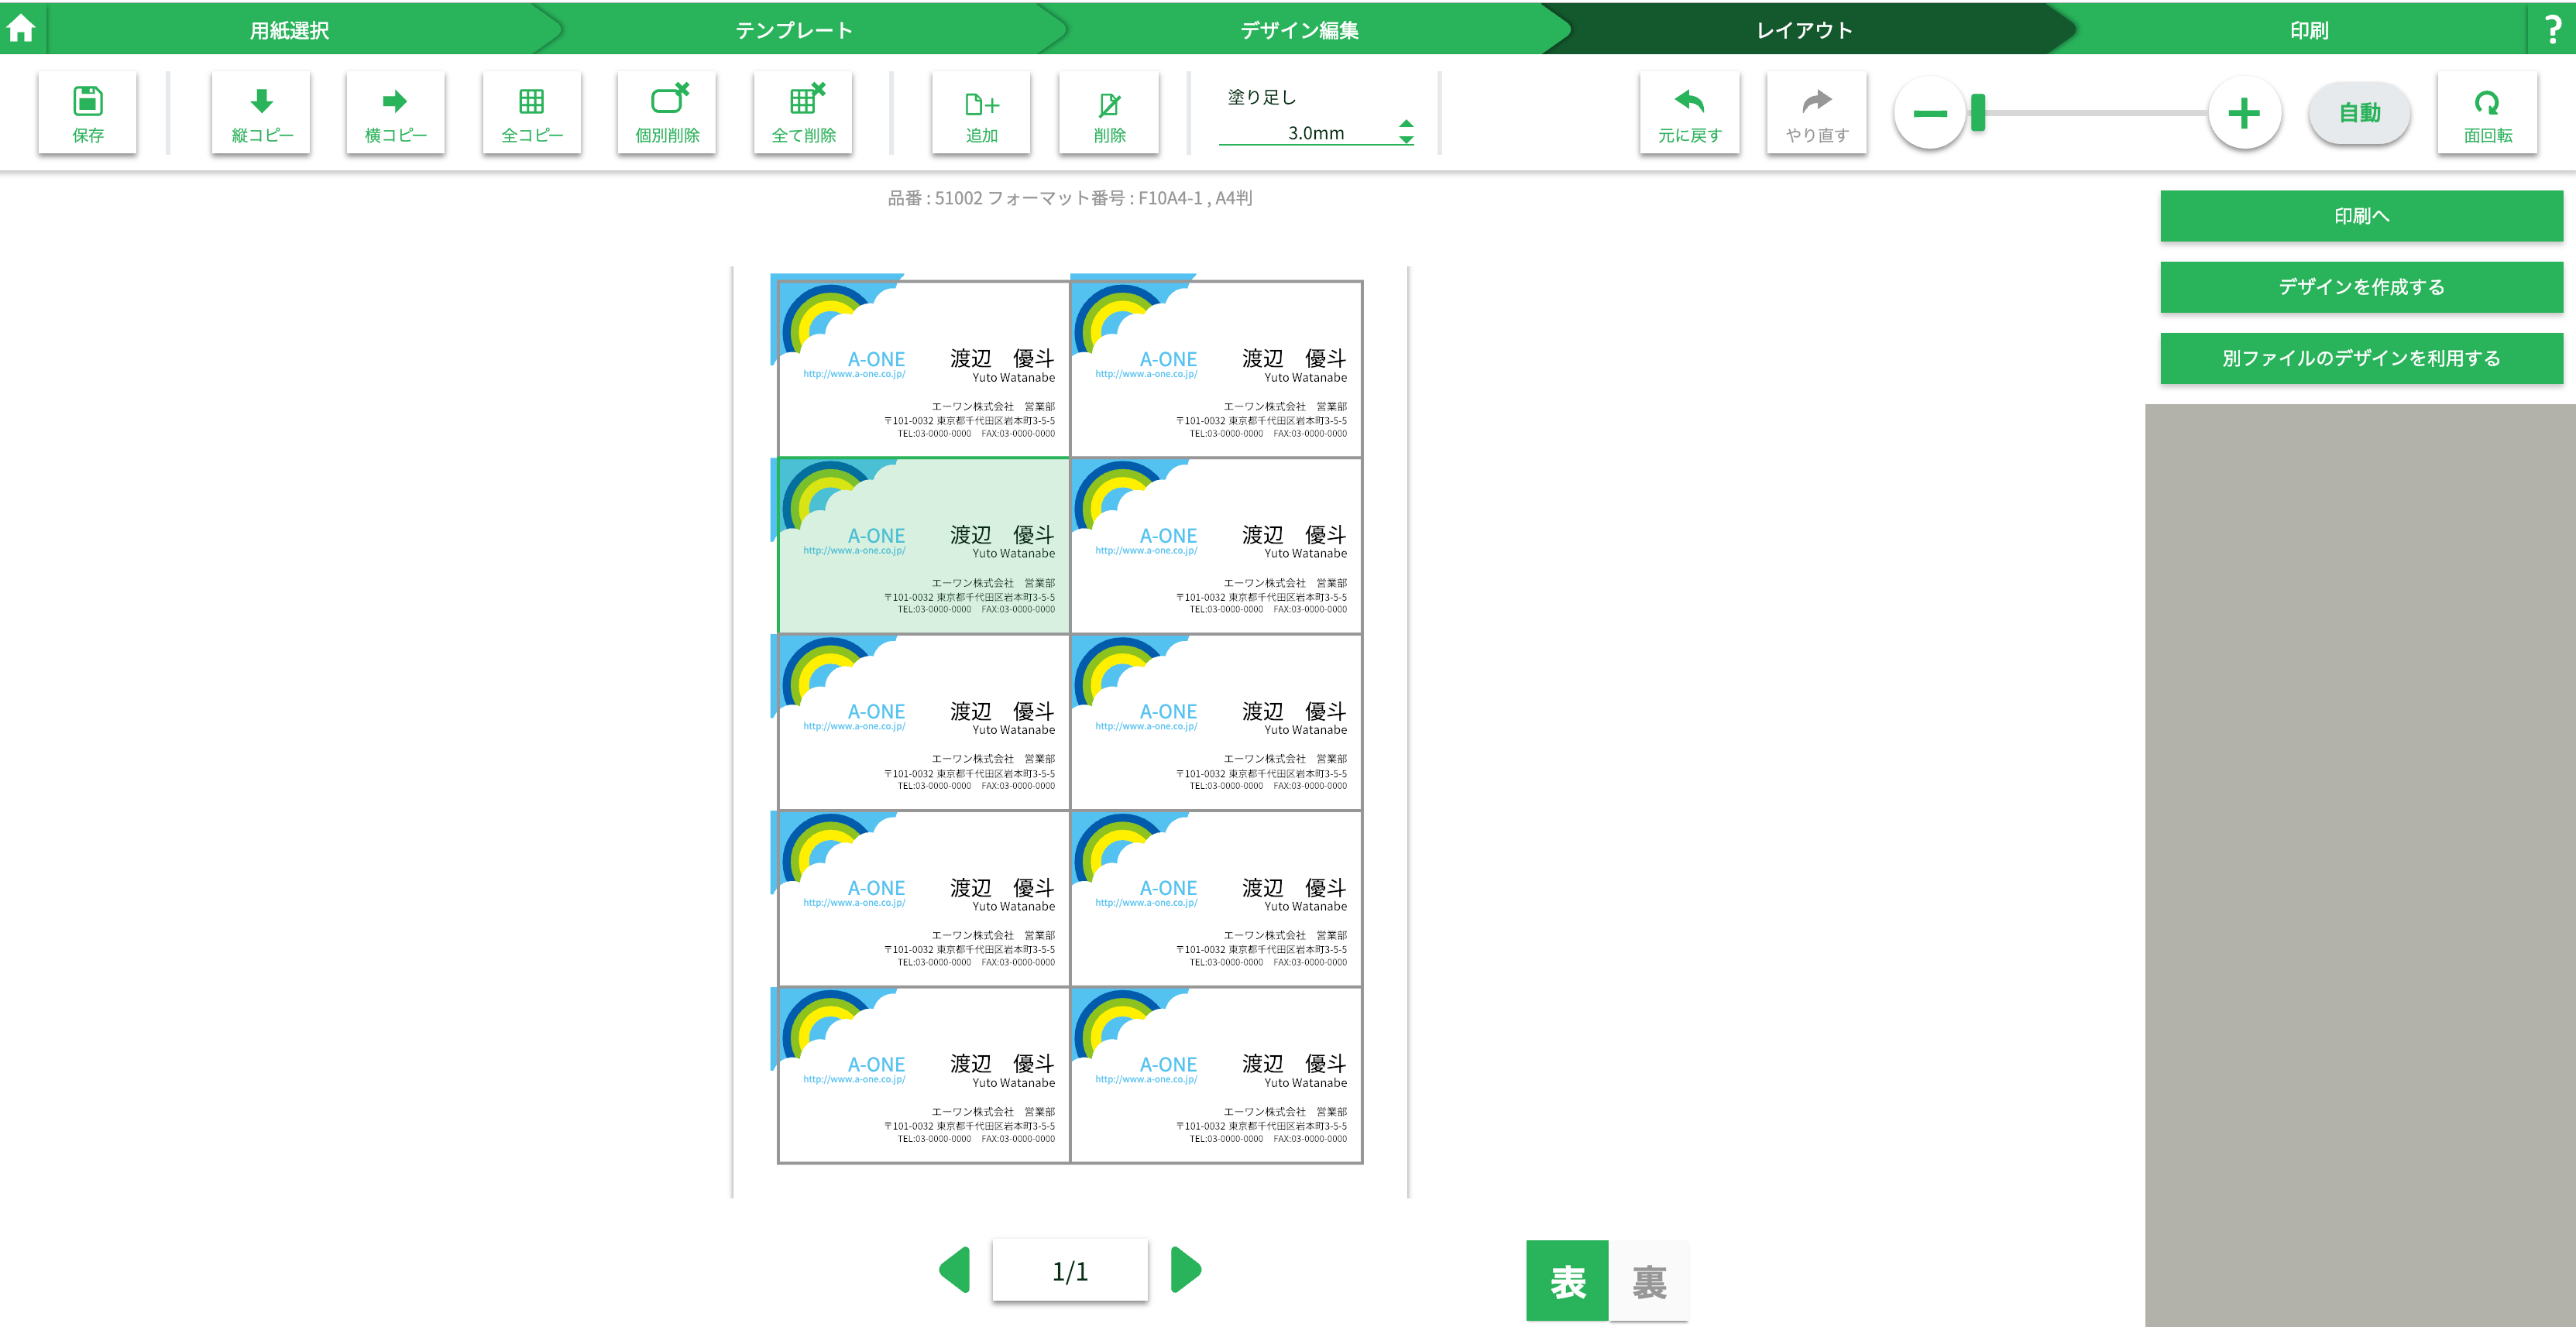This screenshot has height=1327, width=2576.
Task: Increase bleed 塗り足し value
Action: point(1406,124)
